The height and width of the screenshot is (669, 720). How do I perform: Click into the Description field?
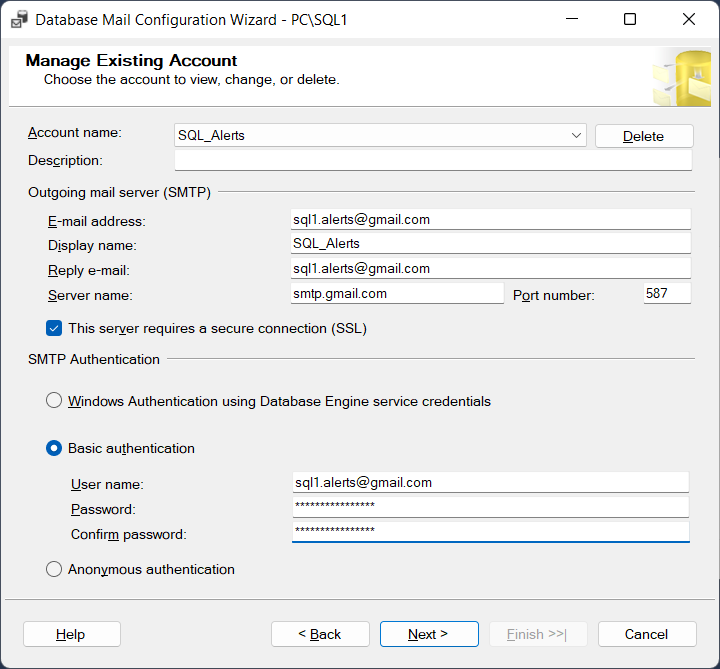click(433, 160)
